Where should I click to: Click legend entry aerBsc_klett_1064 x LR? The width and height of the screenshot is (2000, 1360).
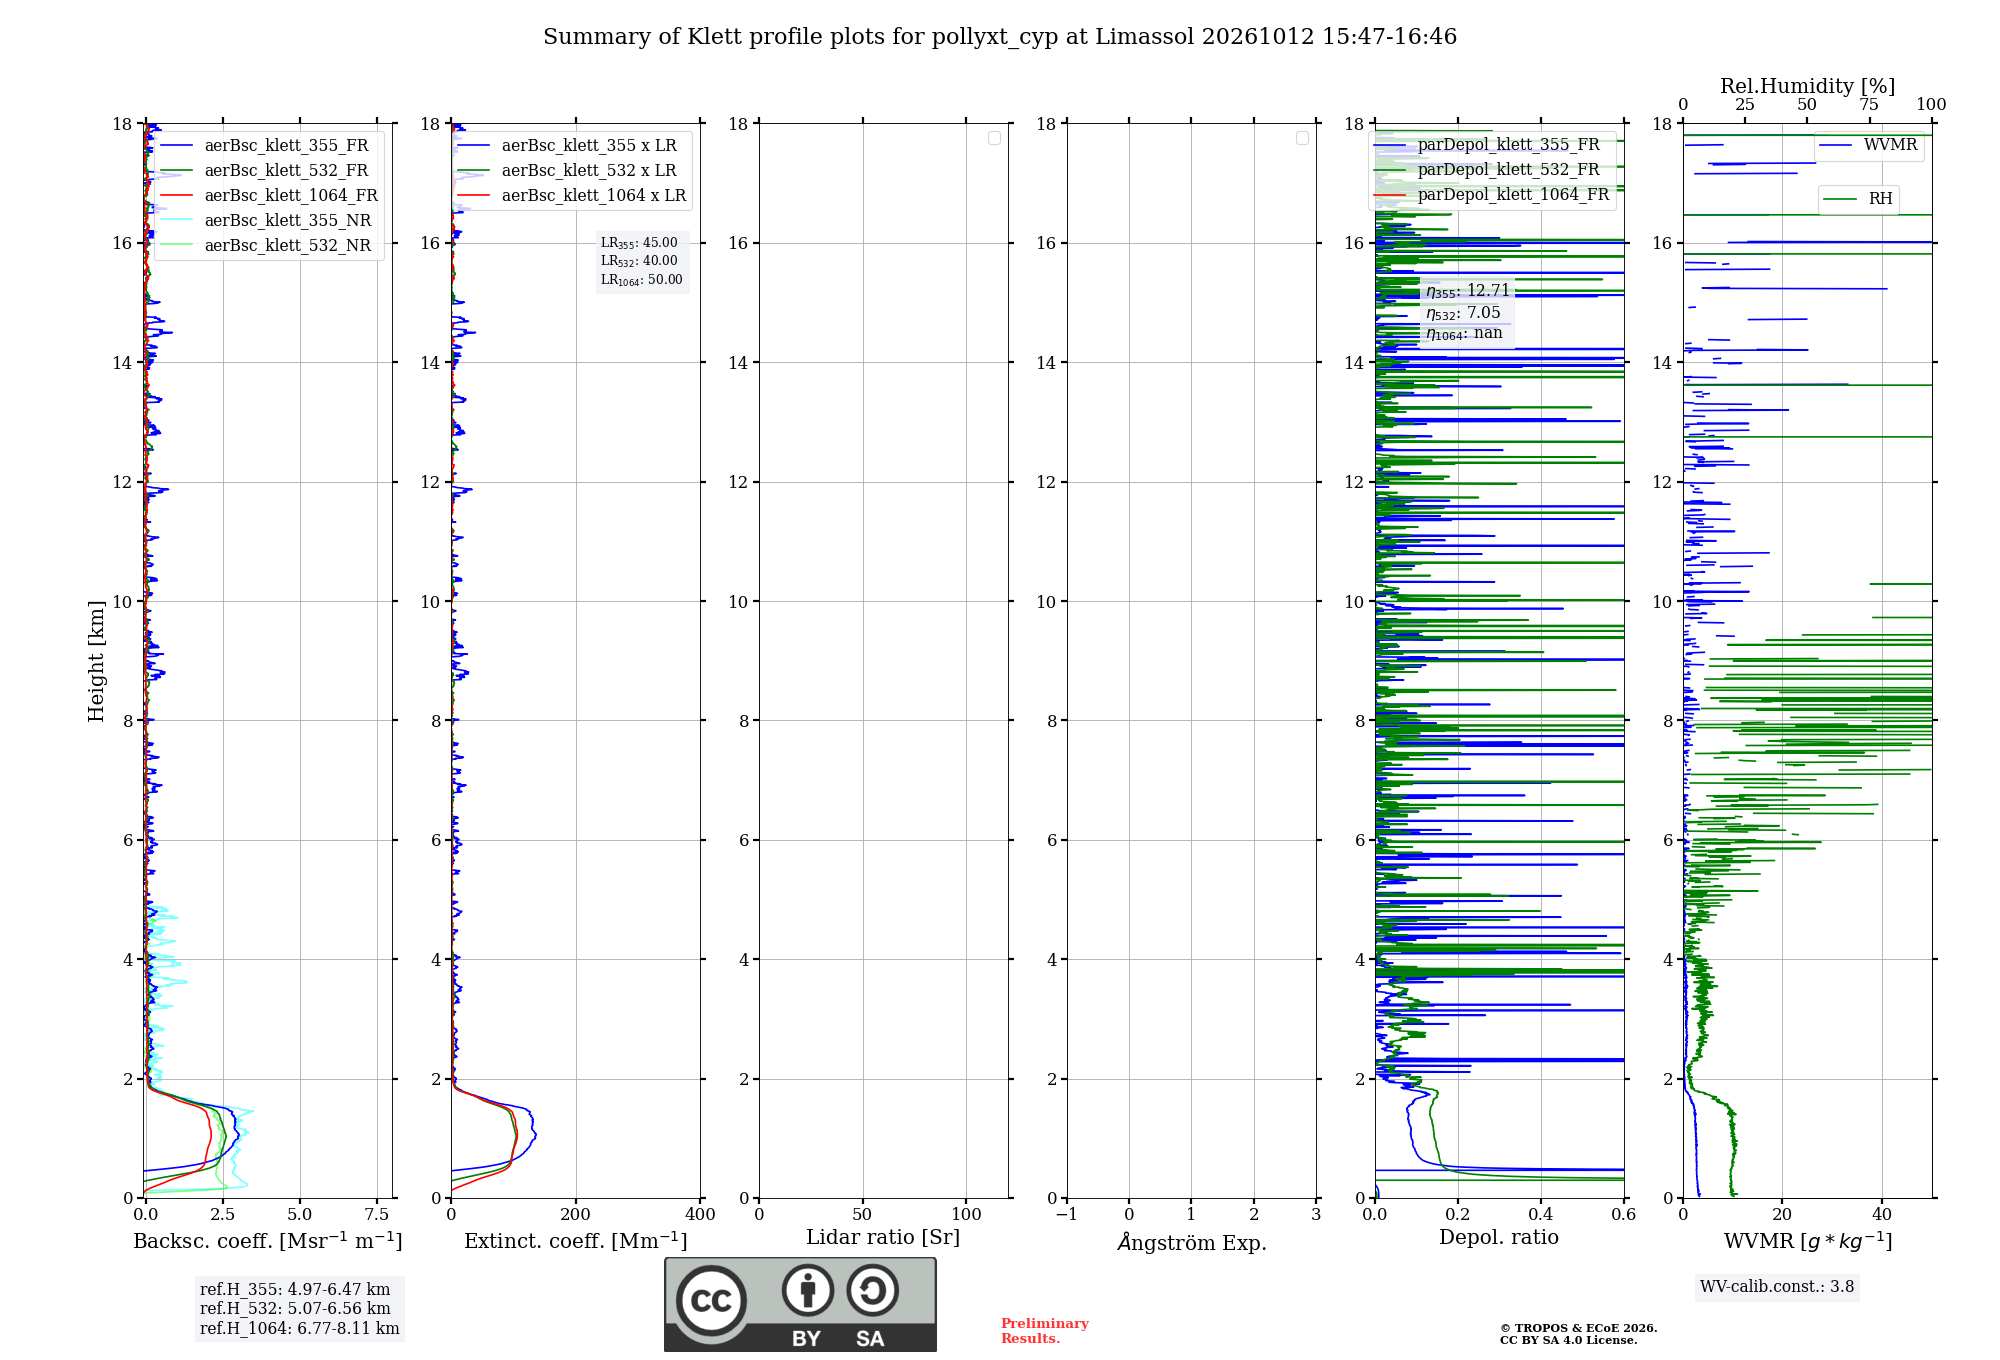(572, 196)
